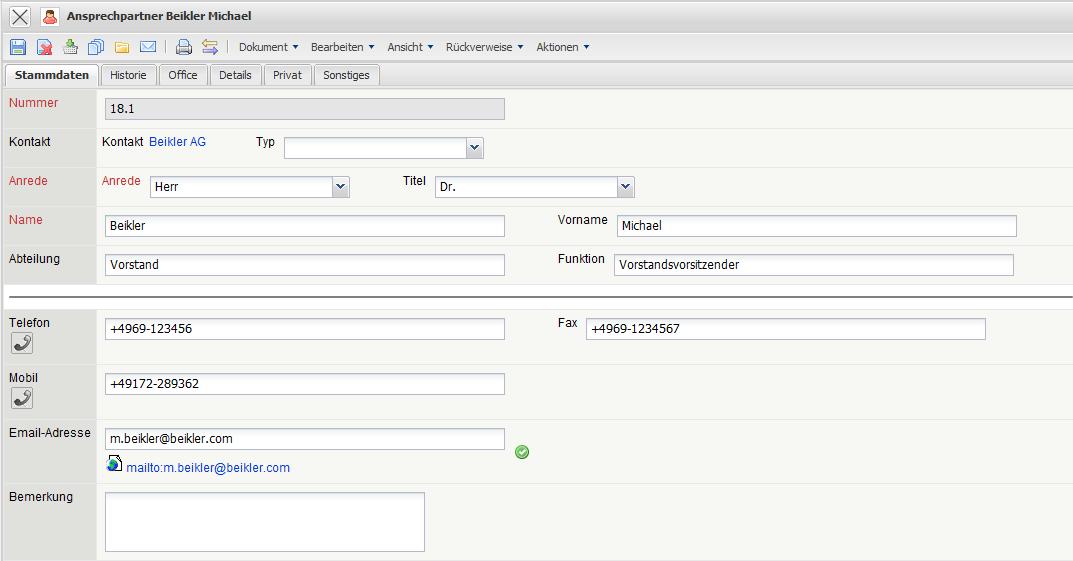Click the Funktion input field
The height and width of the screenshot is (561, 1073).
[813, 265]
